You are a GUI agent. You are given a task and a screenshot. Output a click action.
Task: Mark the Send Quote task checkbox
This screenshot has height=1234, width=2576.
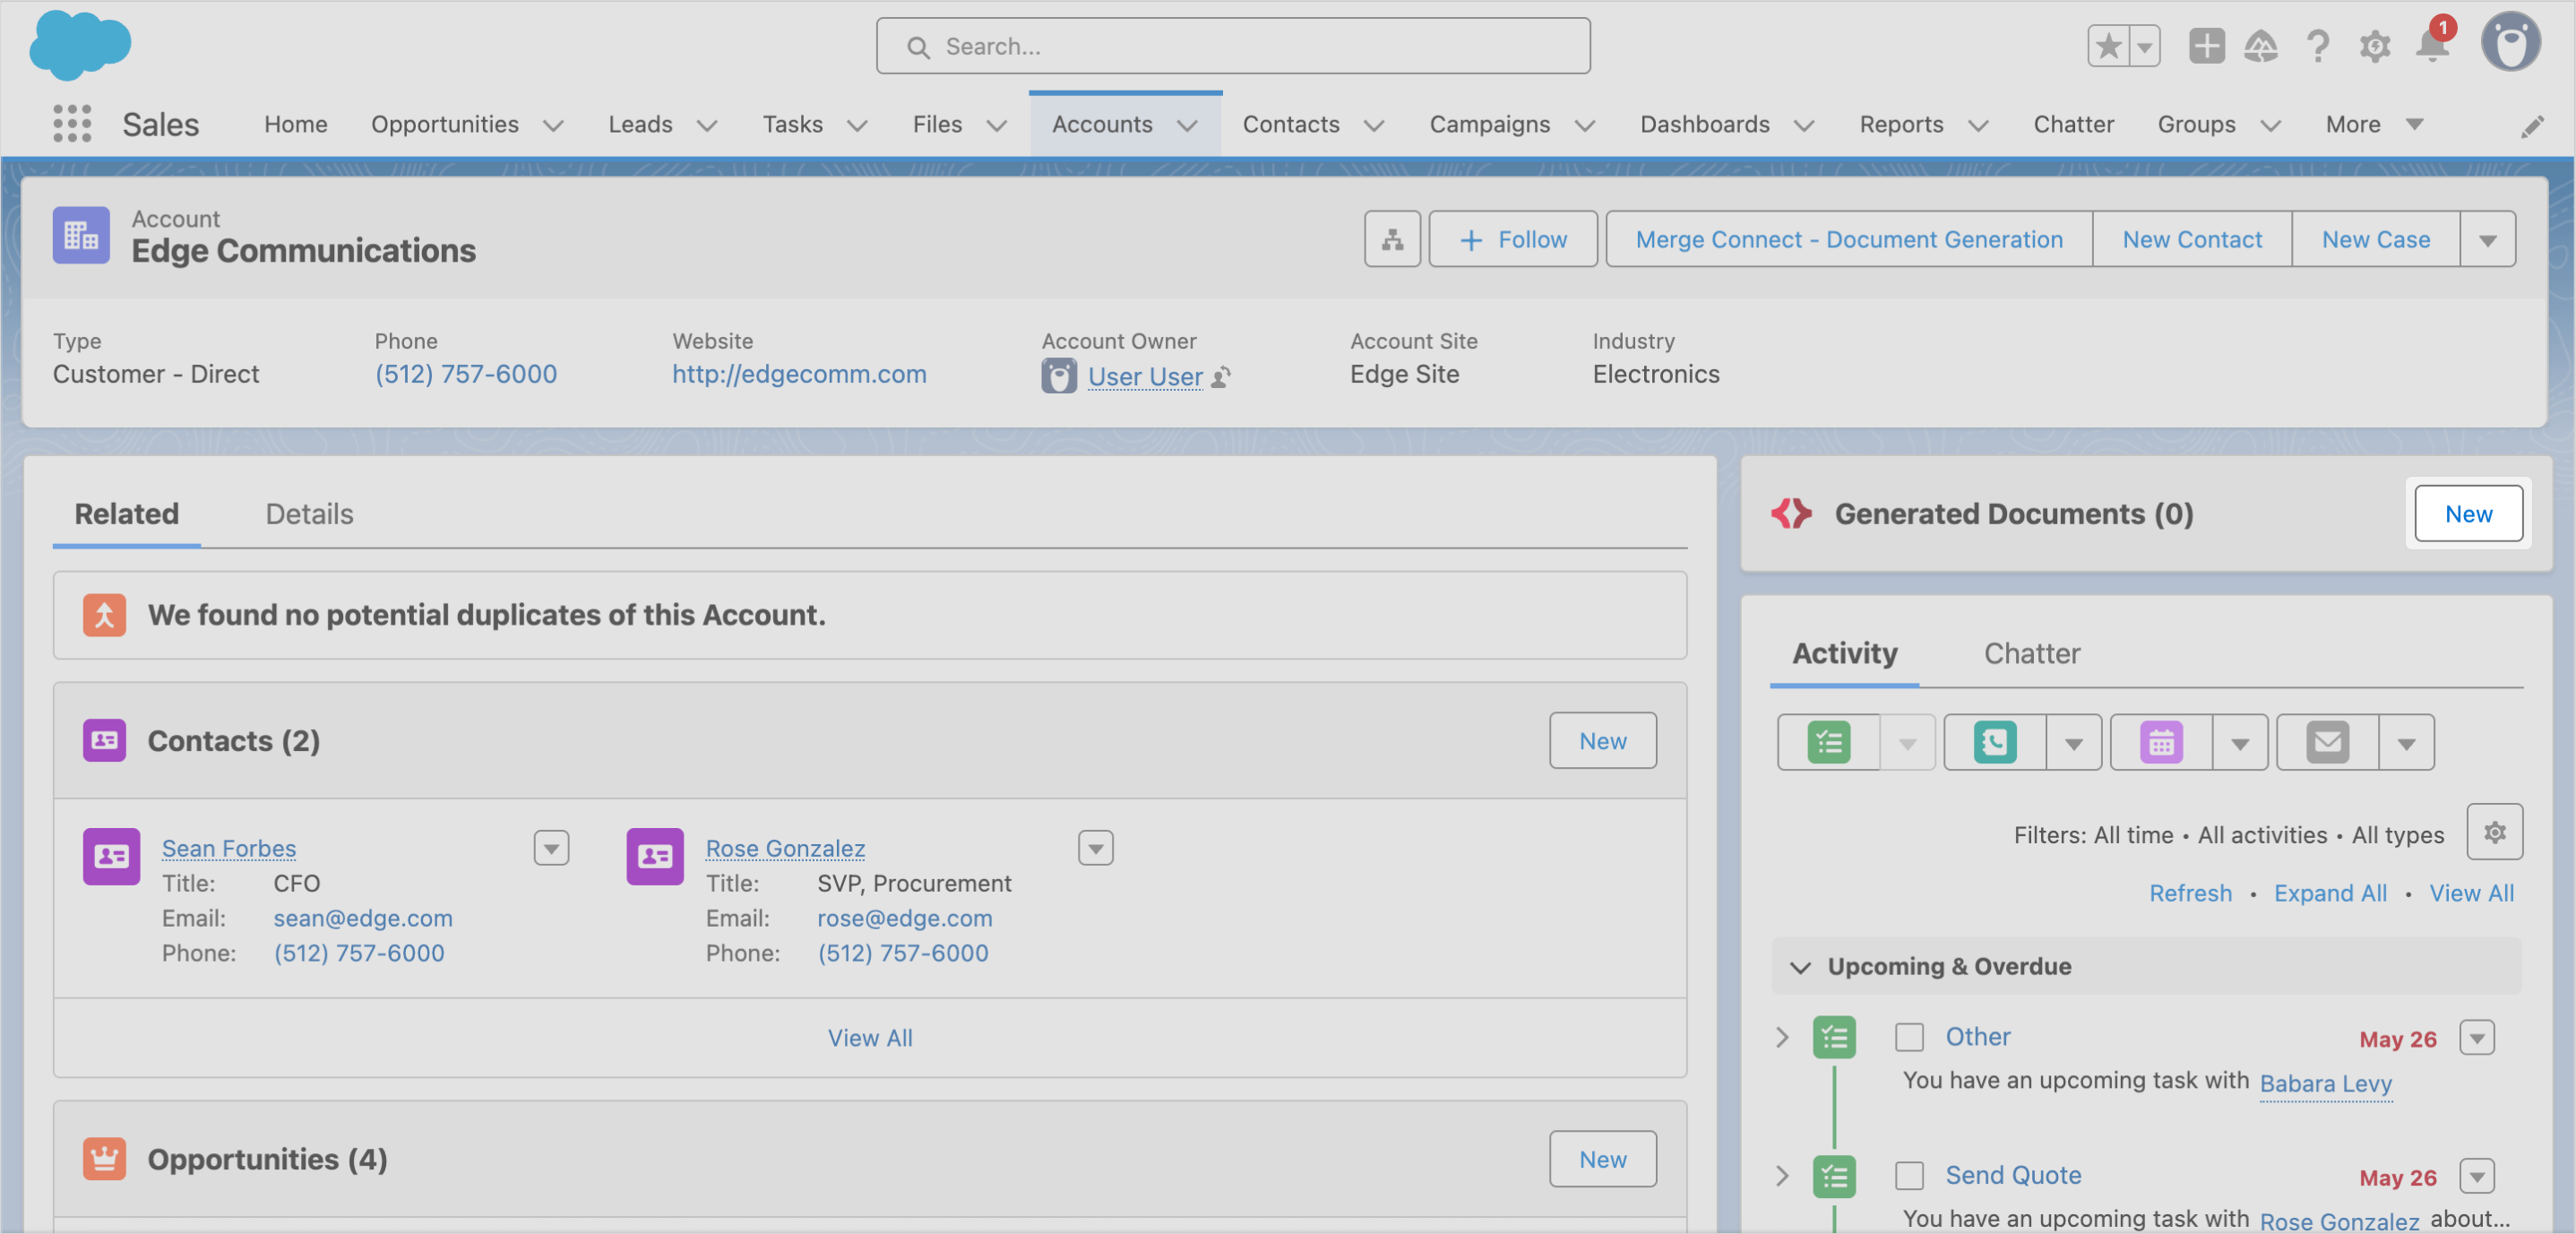pos(1910,1176)
